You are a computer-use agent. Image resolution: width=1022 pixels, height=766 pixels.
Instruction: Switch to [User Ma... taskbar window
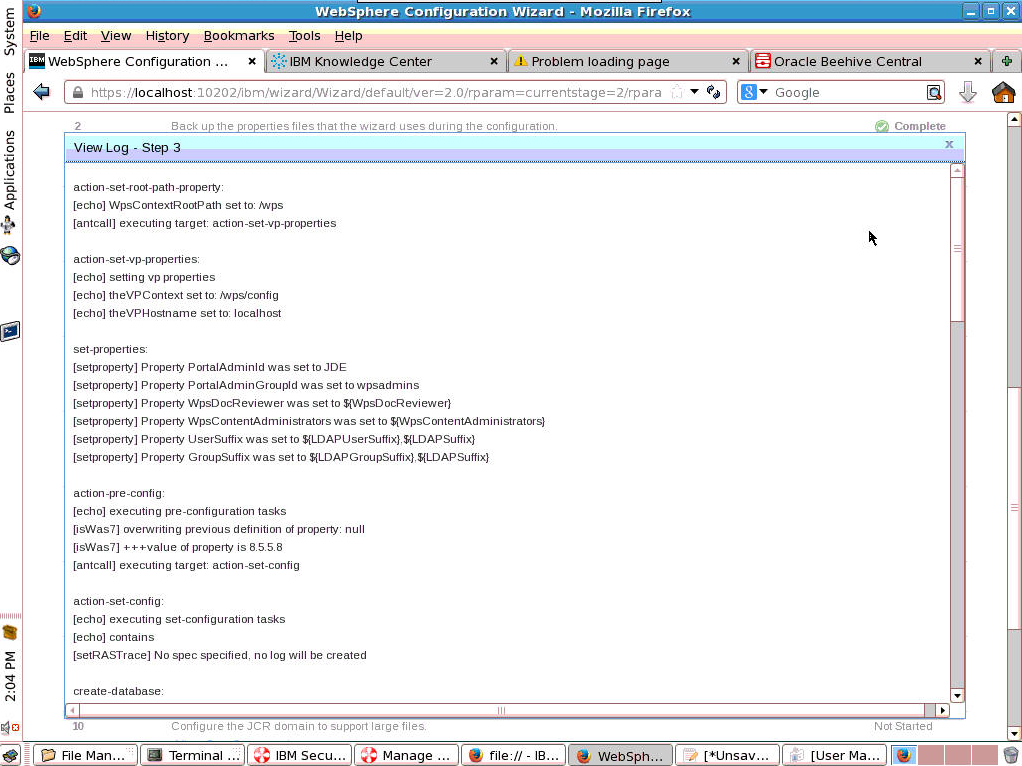[834, 755]
